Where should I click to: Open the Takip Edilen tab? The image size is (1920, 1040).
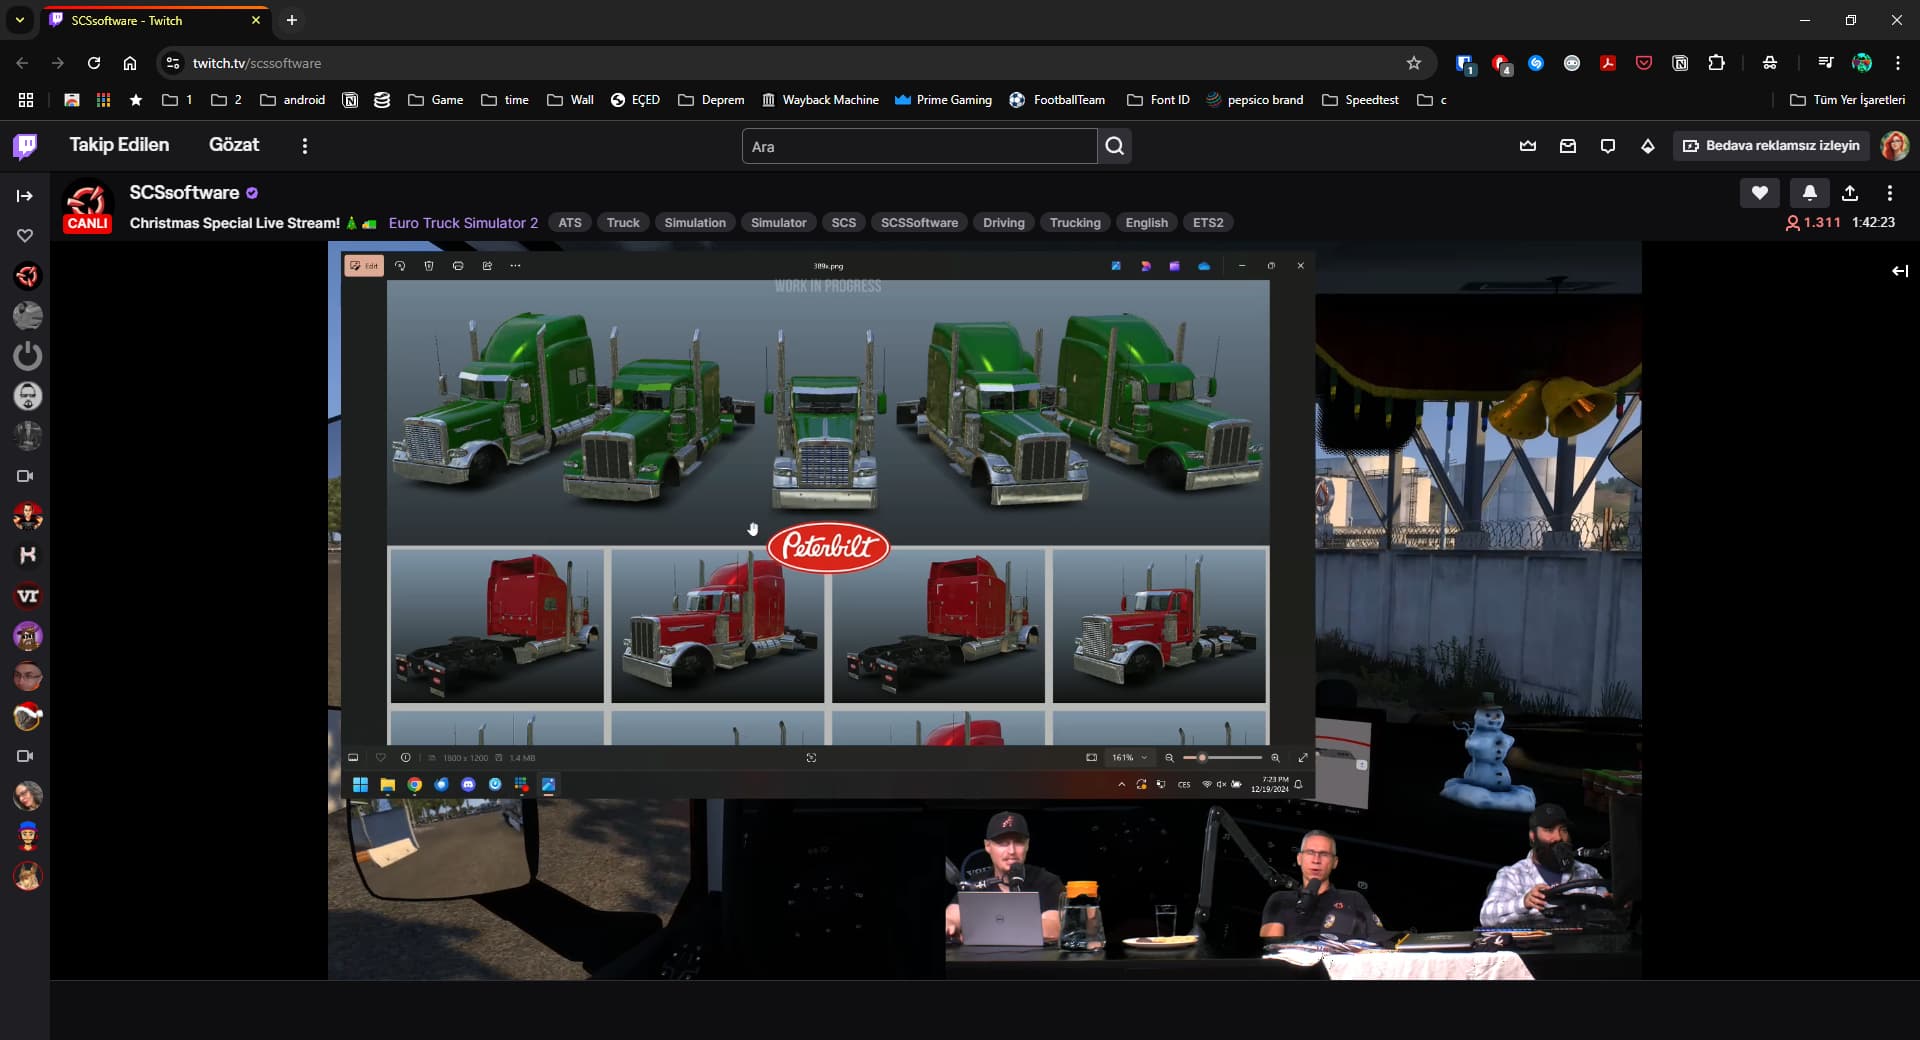click(119, 145)
